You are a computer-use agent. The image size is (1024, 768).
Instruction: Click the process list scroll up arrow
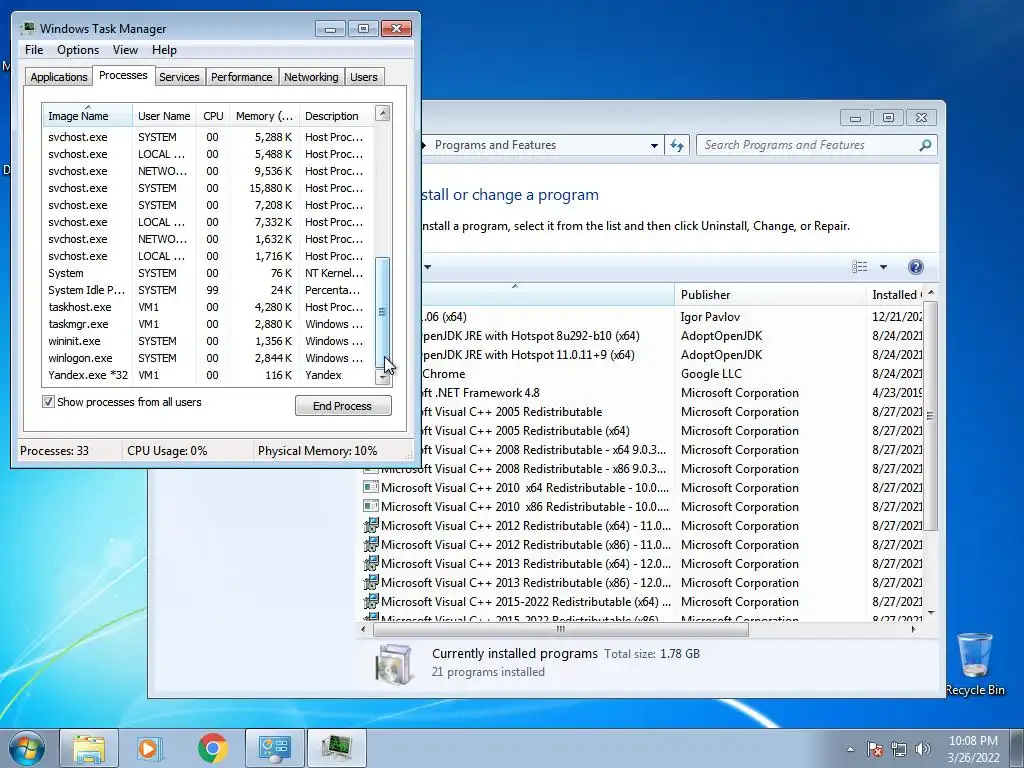coord(383,113)
